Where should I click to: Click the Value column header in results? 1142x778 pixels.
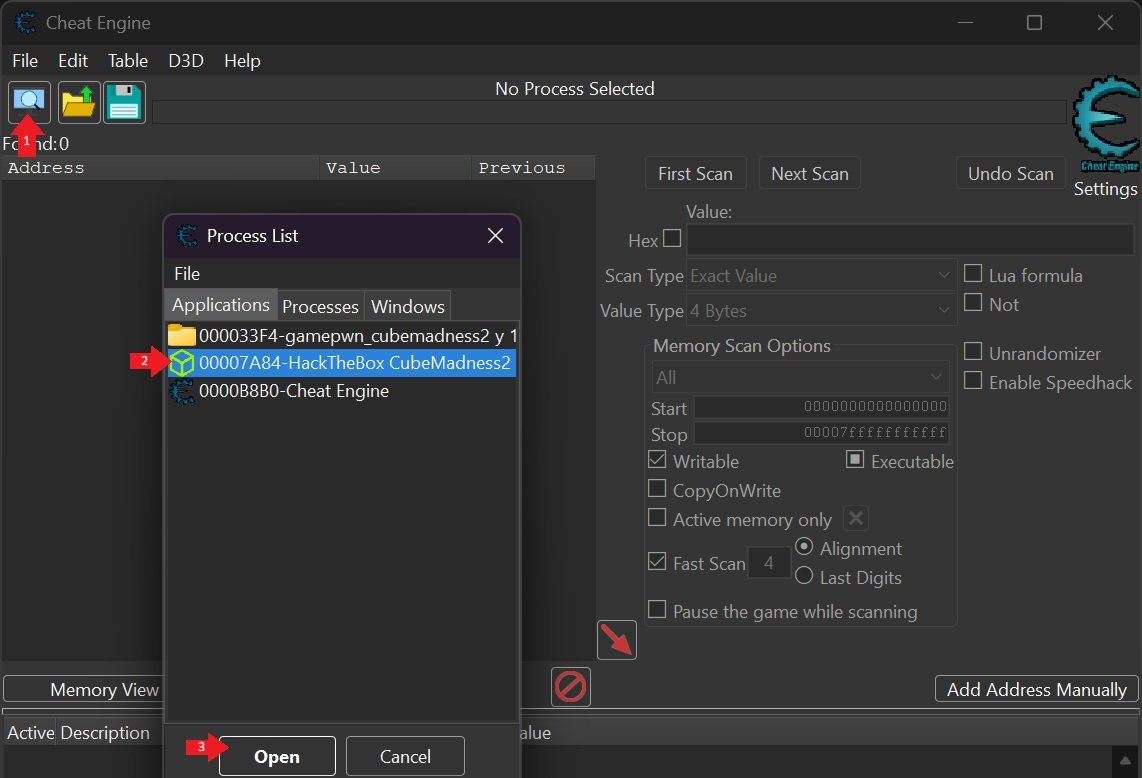coord(395,168)
